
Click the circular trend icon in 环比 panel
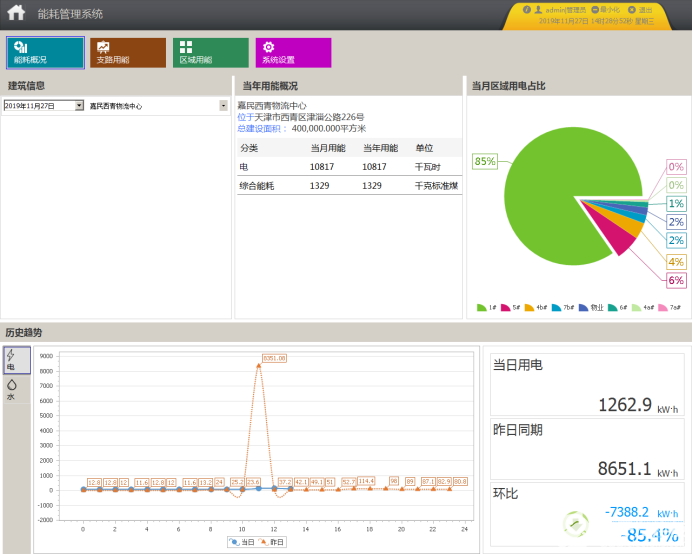click(x=576, y=524)
